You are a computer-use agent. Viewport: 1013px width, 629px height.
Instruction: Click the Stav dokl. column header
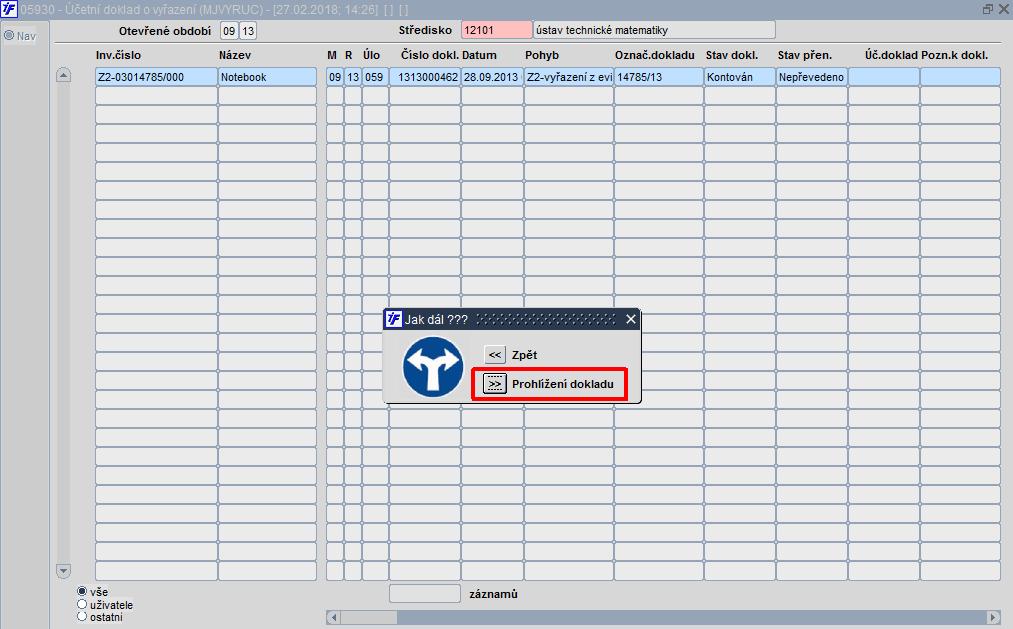coord(732,55)
